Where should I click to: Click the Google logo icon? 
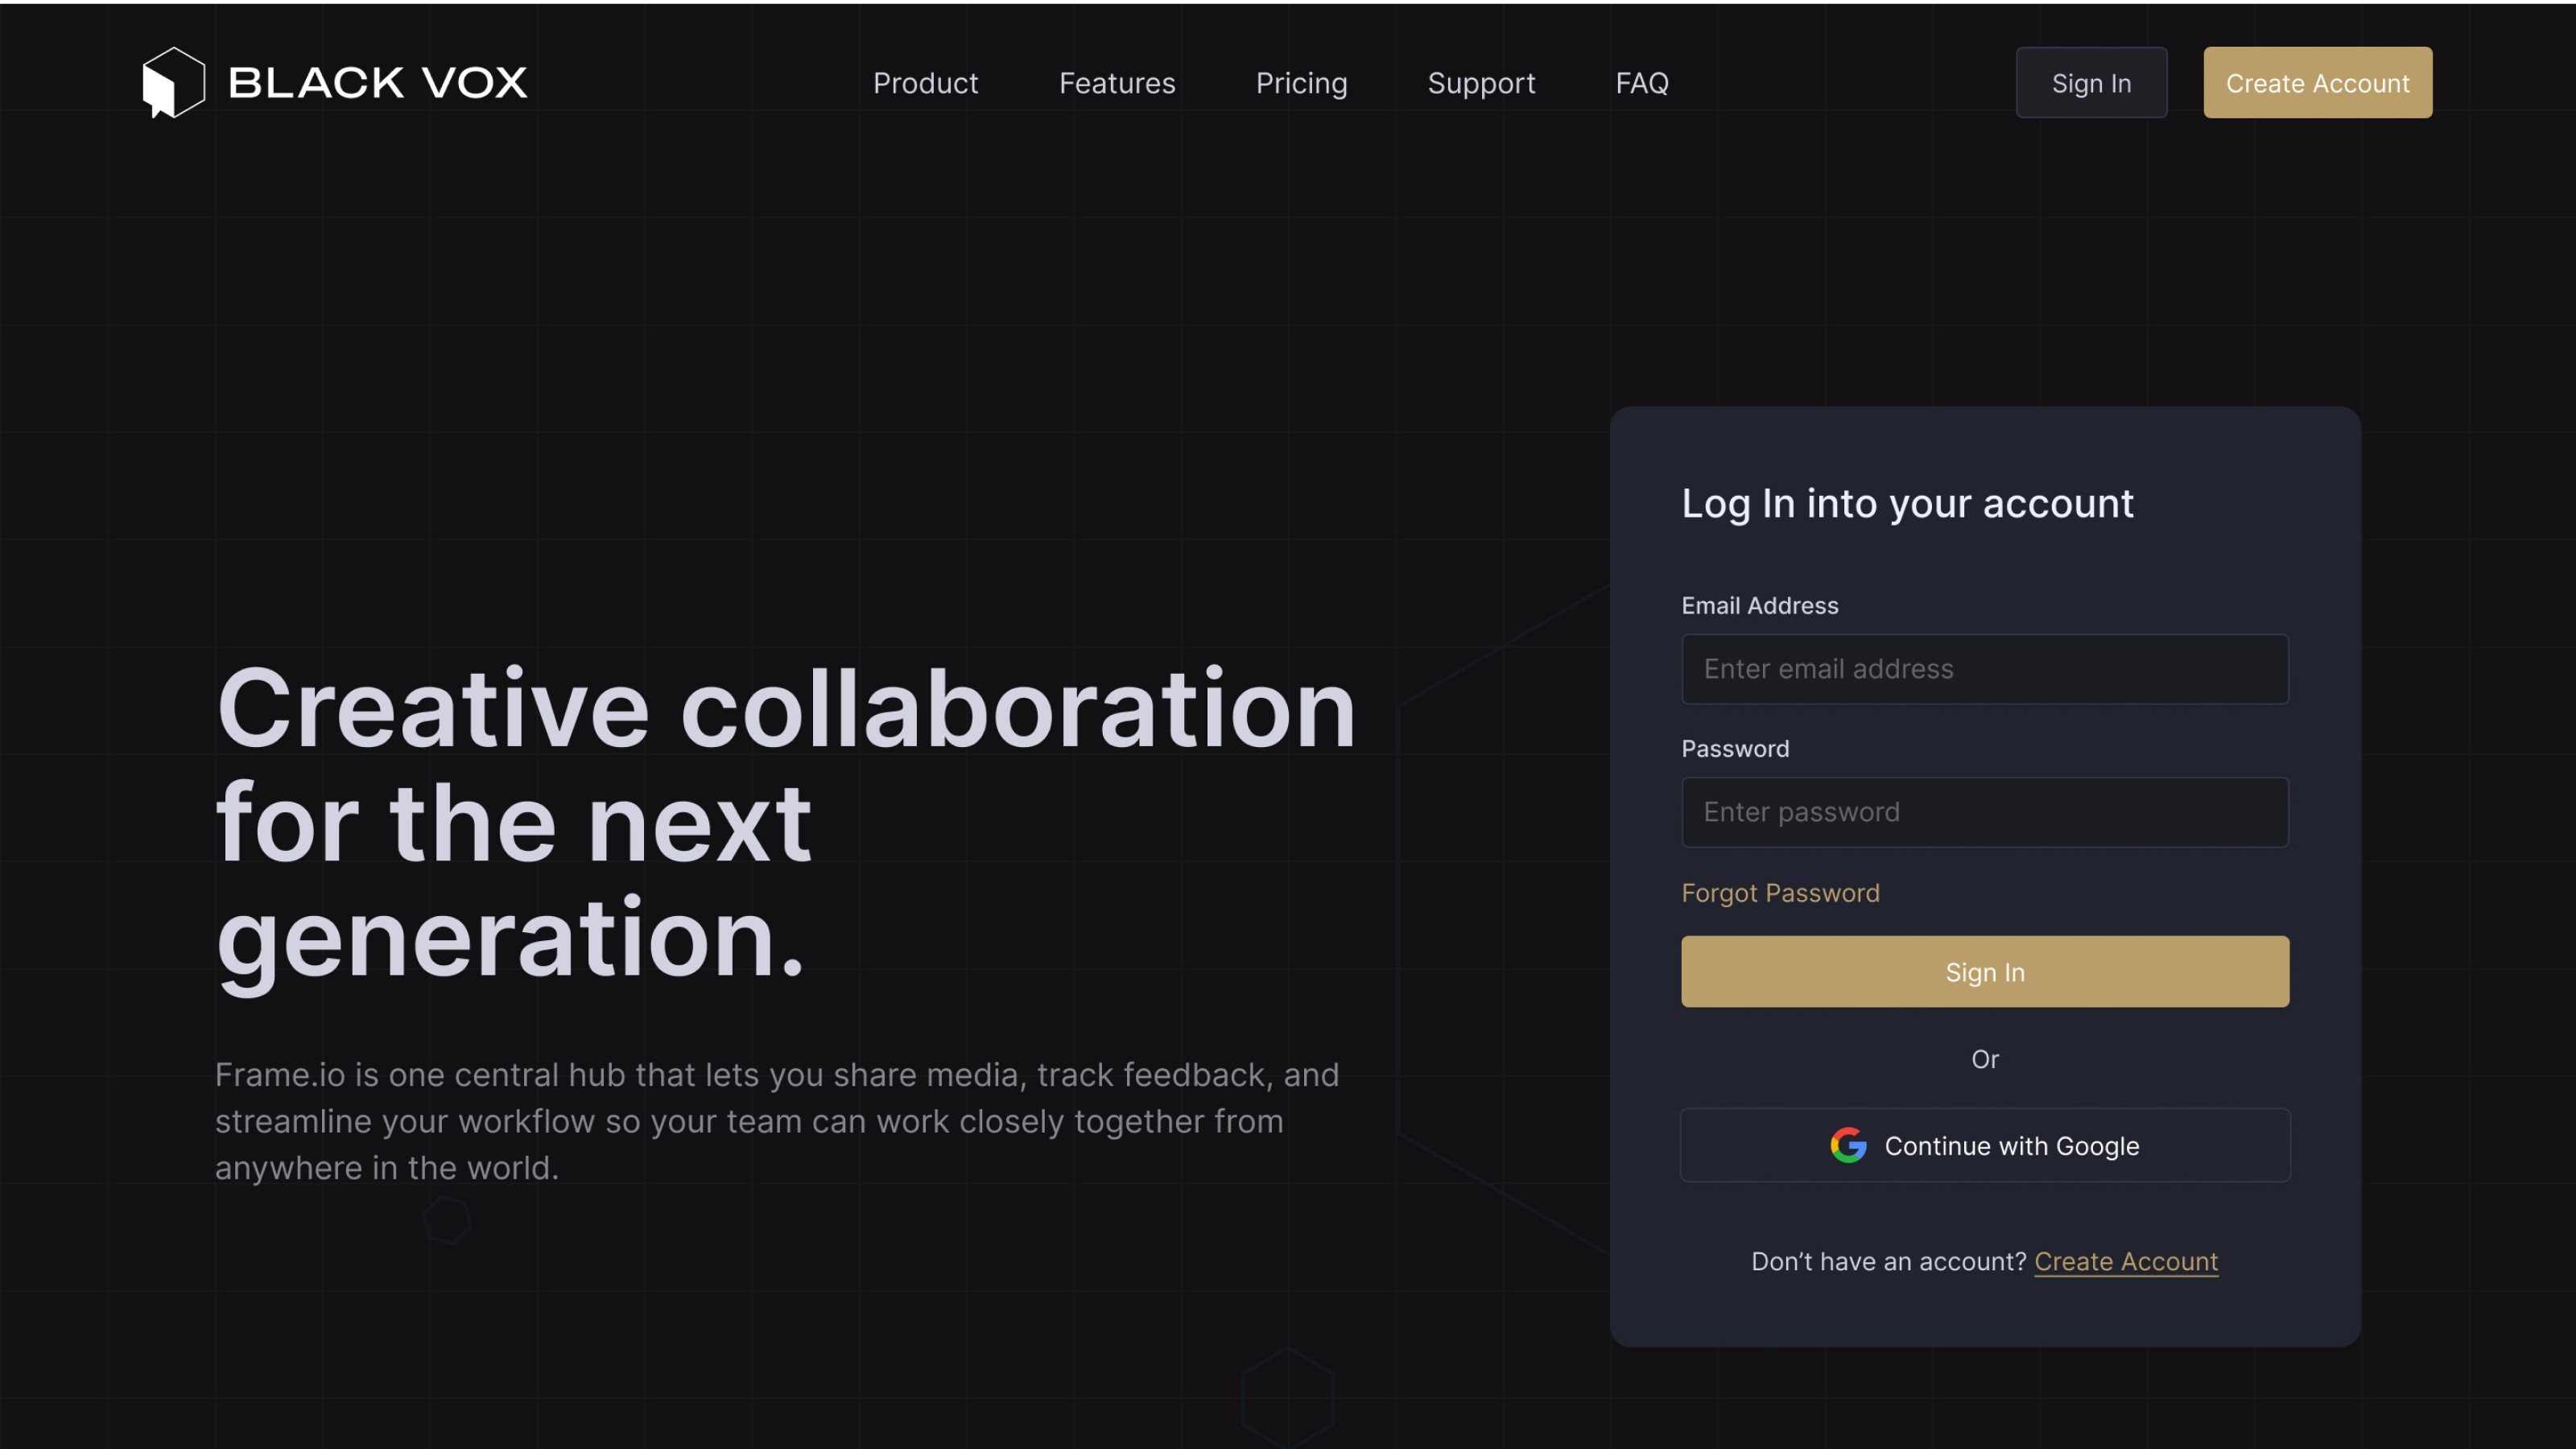coord(1848,1145)
